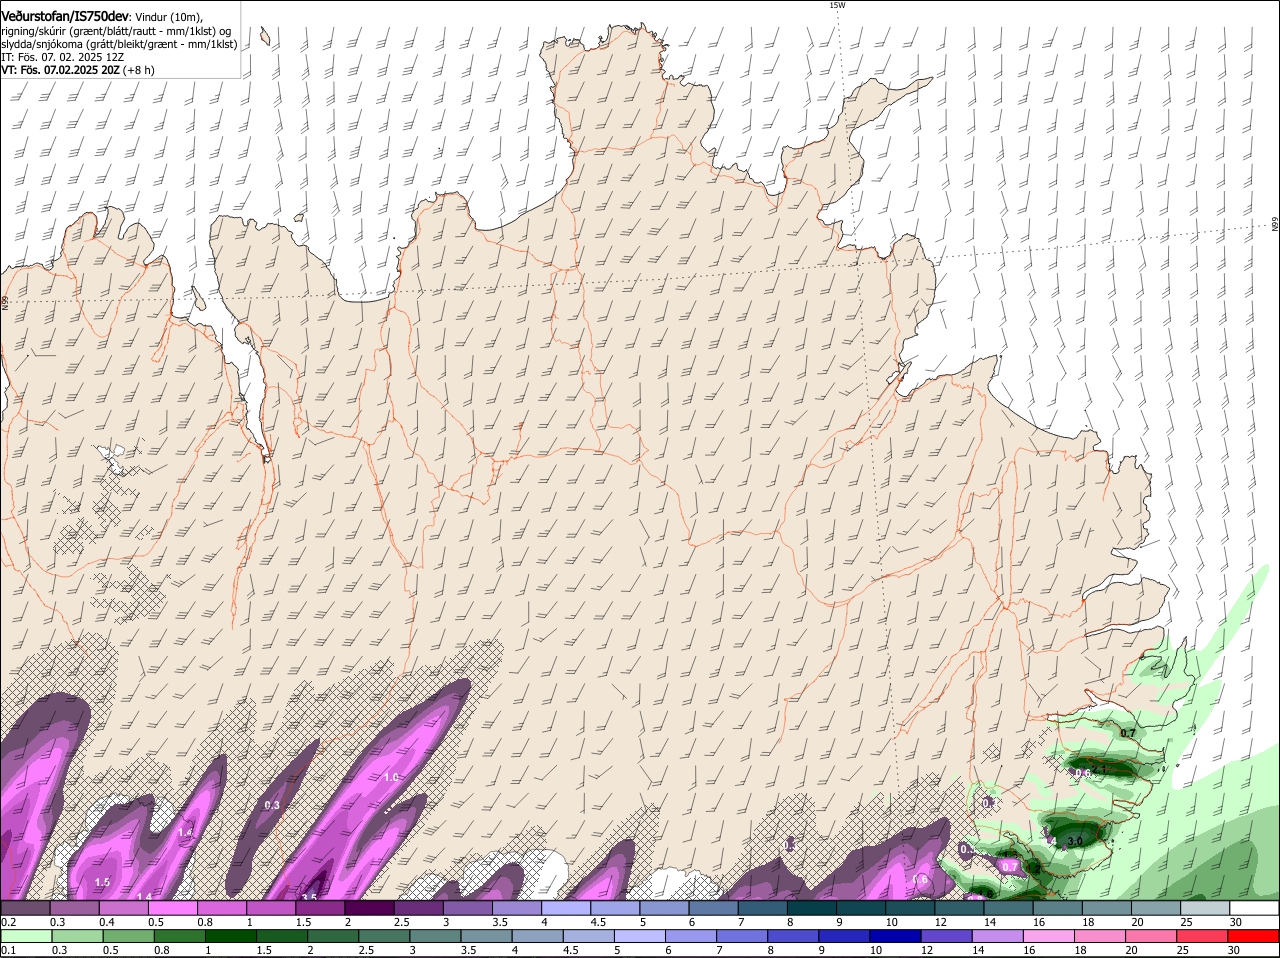
Task: Click the small island north of the west coast
Action: coord(266,37)
